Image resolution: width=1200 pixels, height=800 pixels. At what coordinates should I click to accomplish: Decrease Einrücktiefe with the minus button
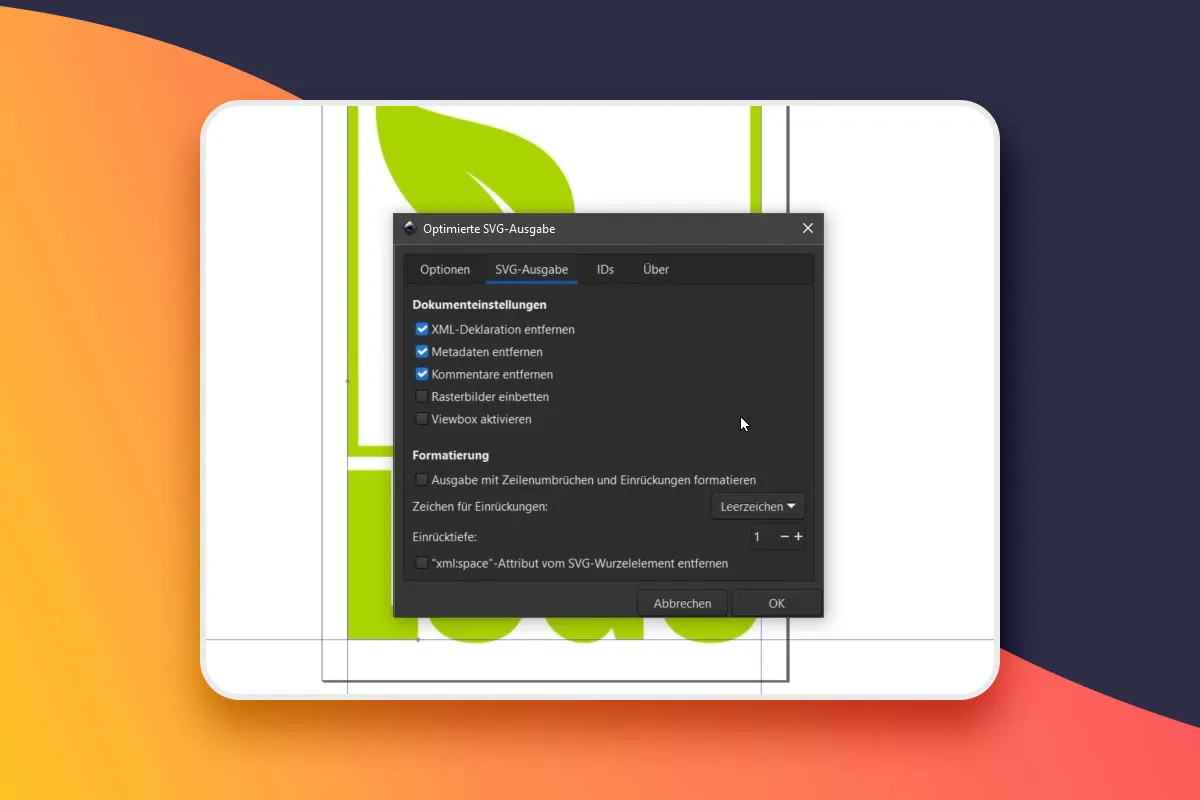(x=785, y=537)
